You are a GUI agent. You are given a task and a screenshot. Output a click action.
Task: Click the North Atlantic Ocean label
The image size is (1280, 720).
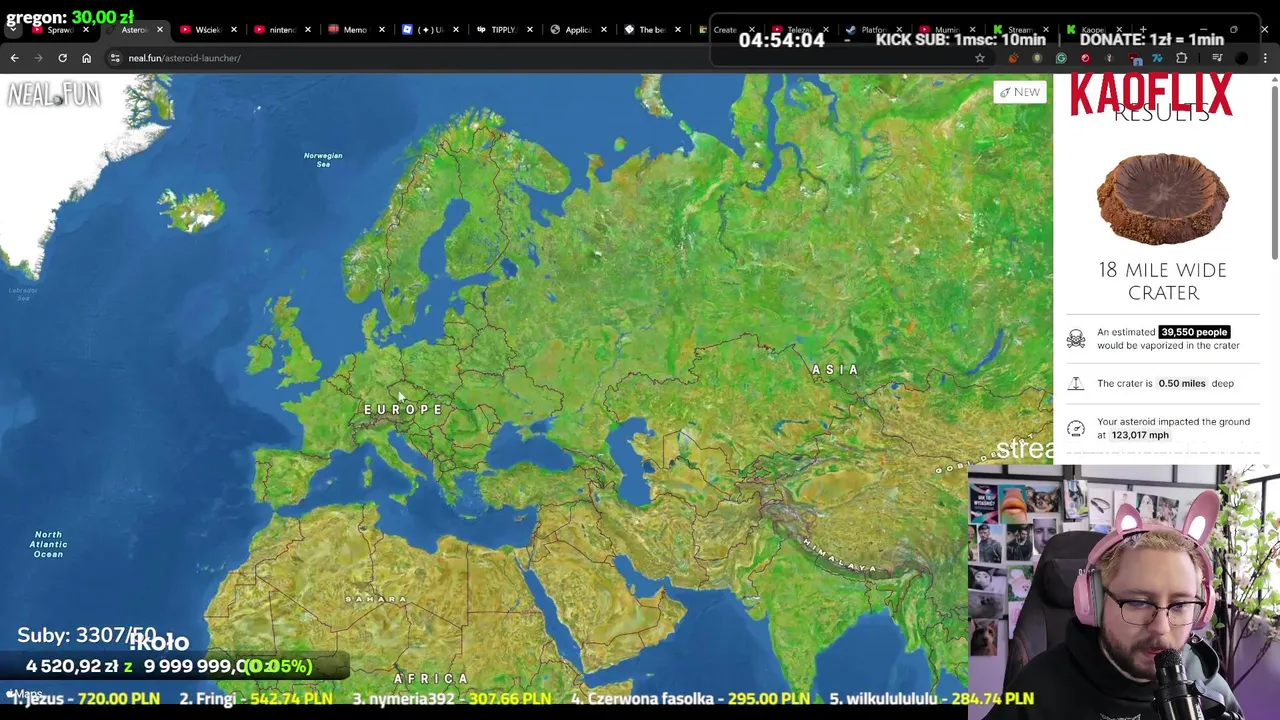coord(48,544)
